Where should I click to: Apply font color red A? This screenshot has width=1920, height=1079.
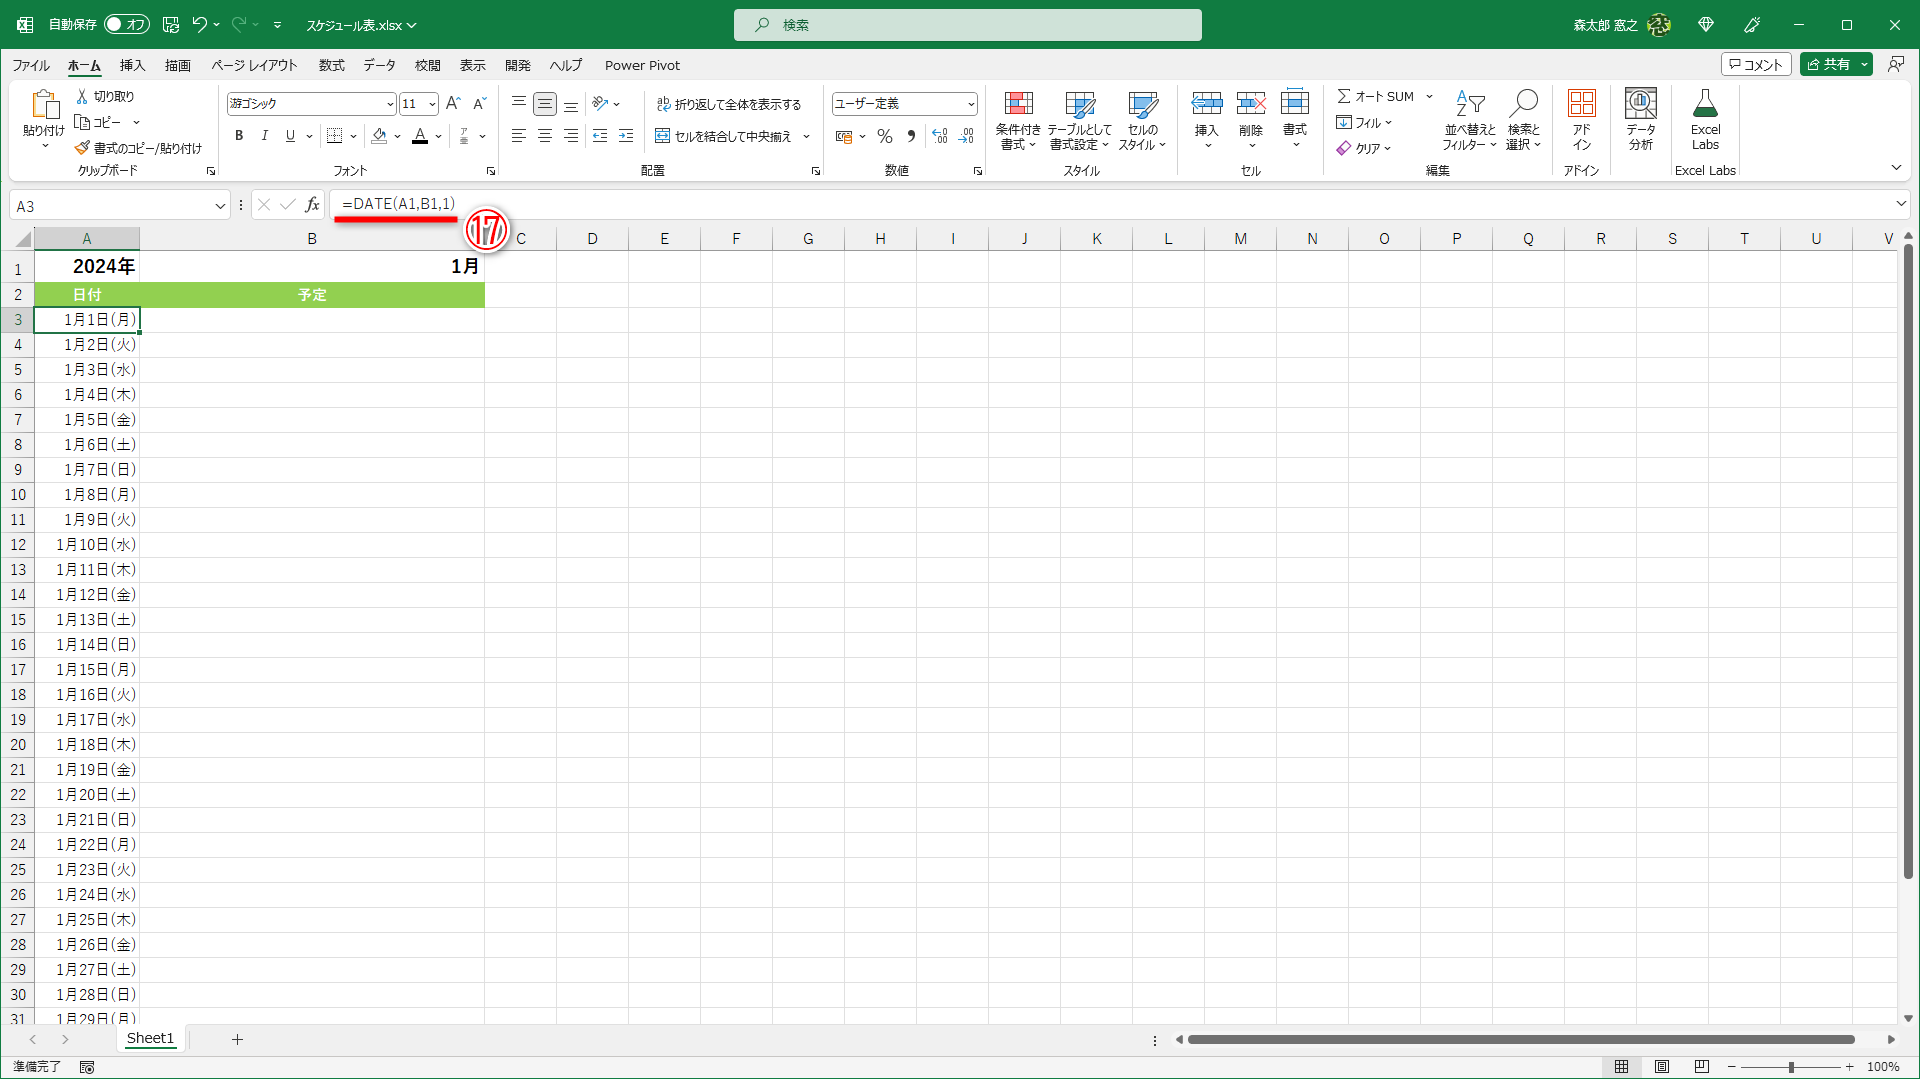[420, 136]
